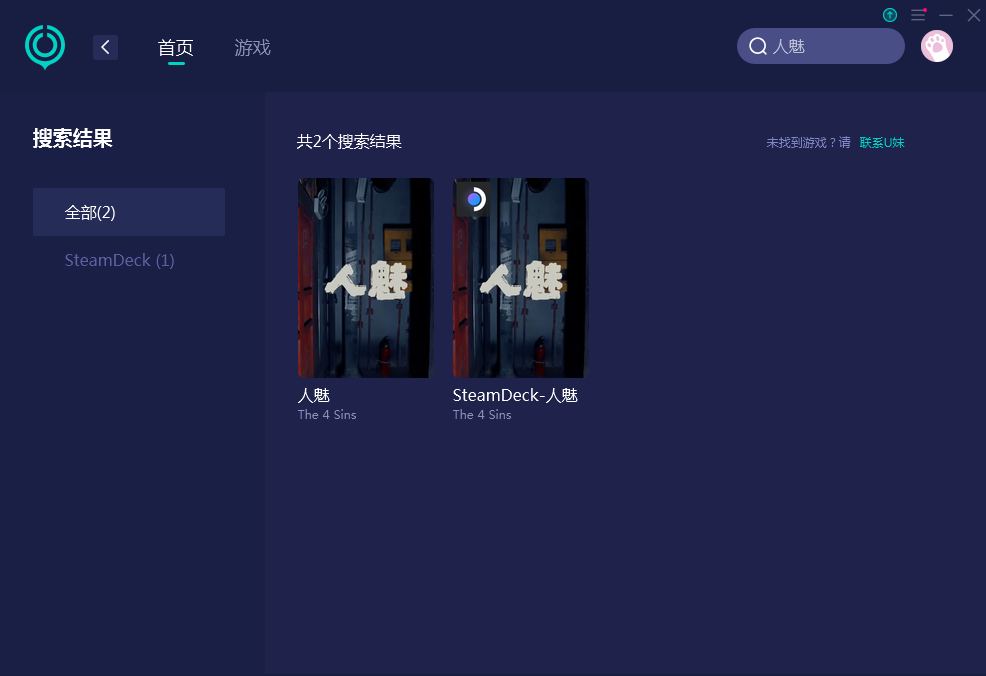Viewport: 986px width, 676px height.
Task: Click the green upgrade arrow icon
Action: coord(889,14)
